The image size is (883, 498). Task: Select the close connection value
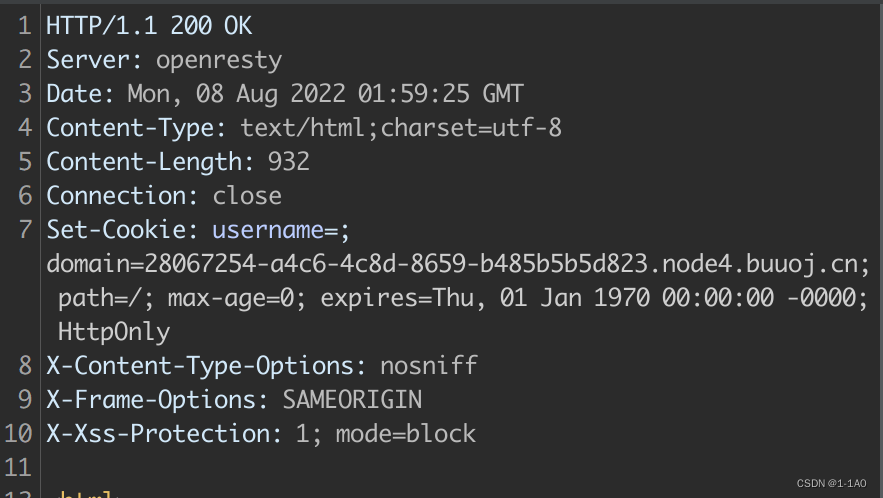click(247, 196)
